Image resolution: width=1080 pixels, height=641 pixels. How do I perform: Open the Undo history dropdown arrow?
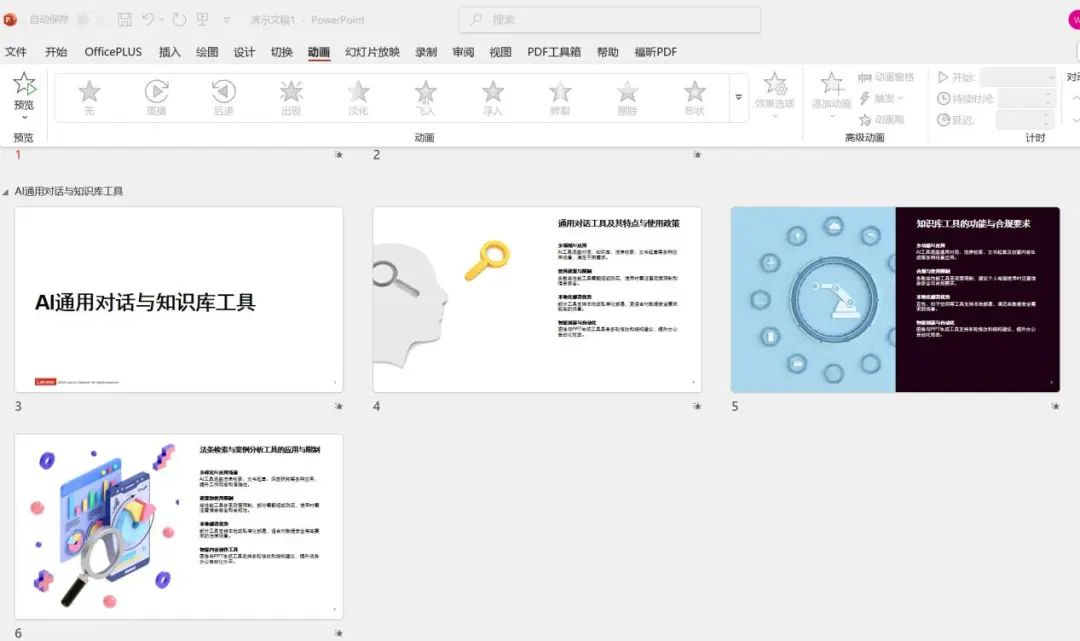point(162,19)
